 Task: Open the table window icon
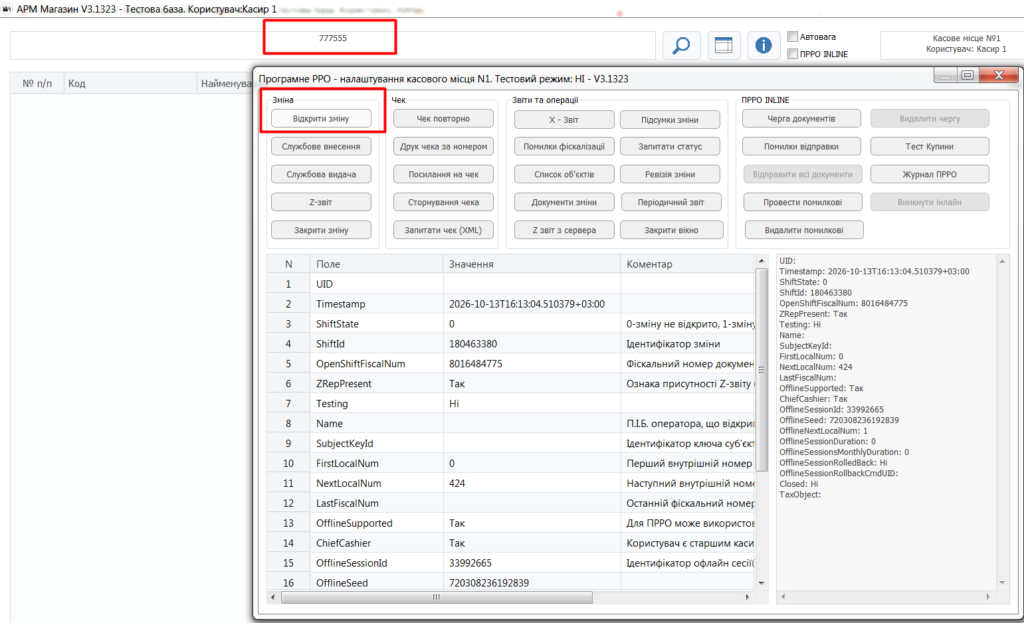click(x=724, y=46)
